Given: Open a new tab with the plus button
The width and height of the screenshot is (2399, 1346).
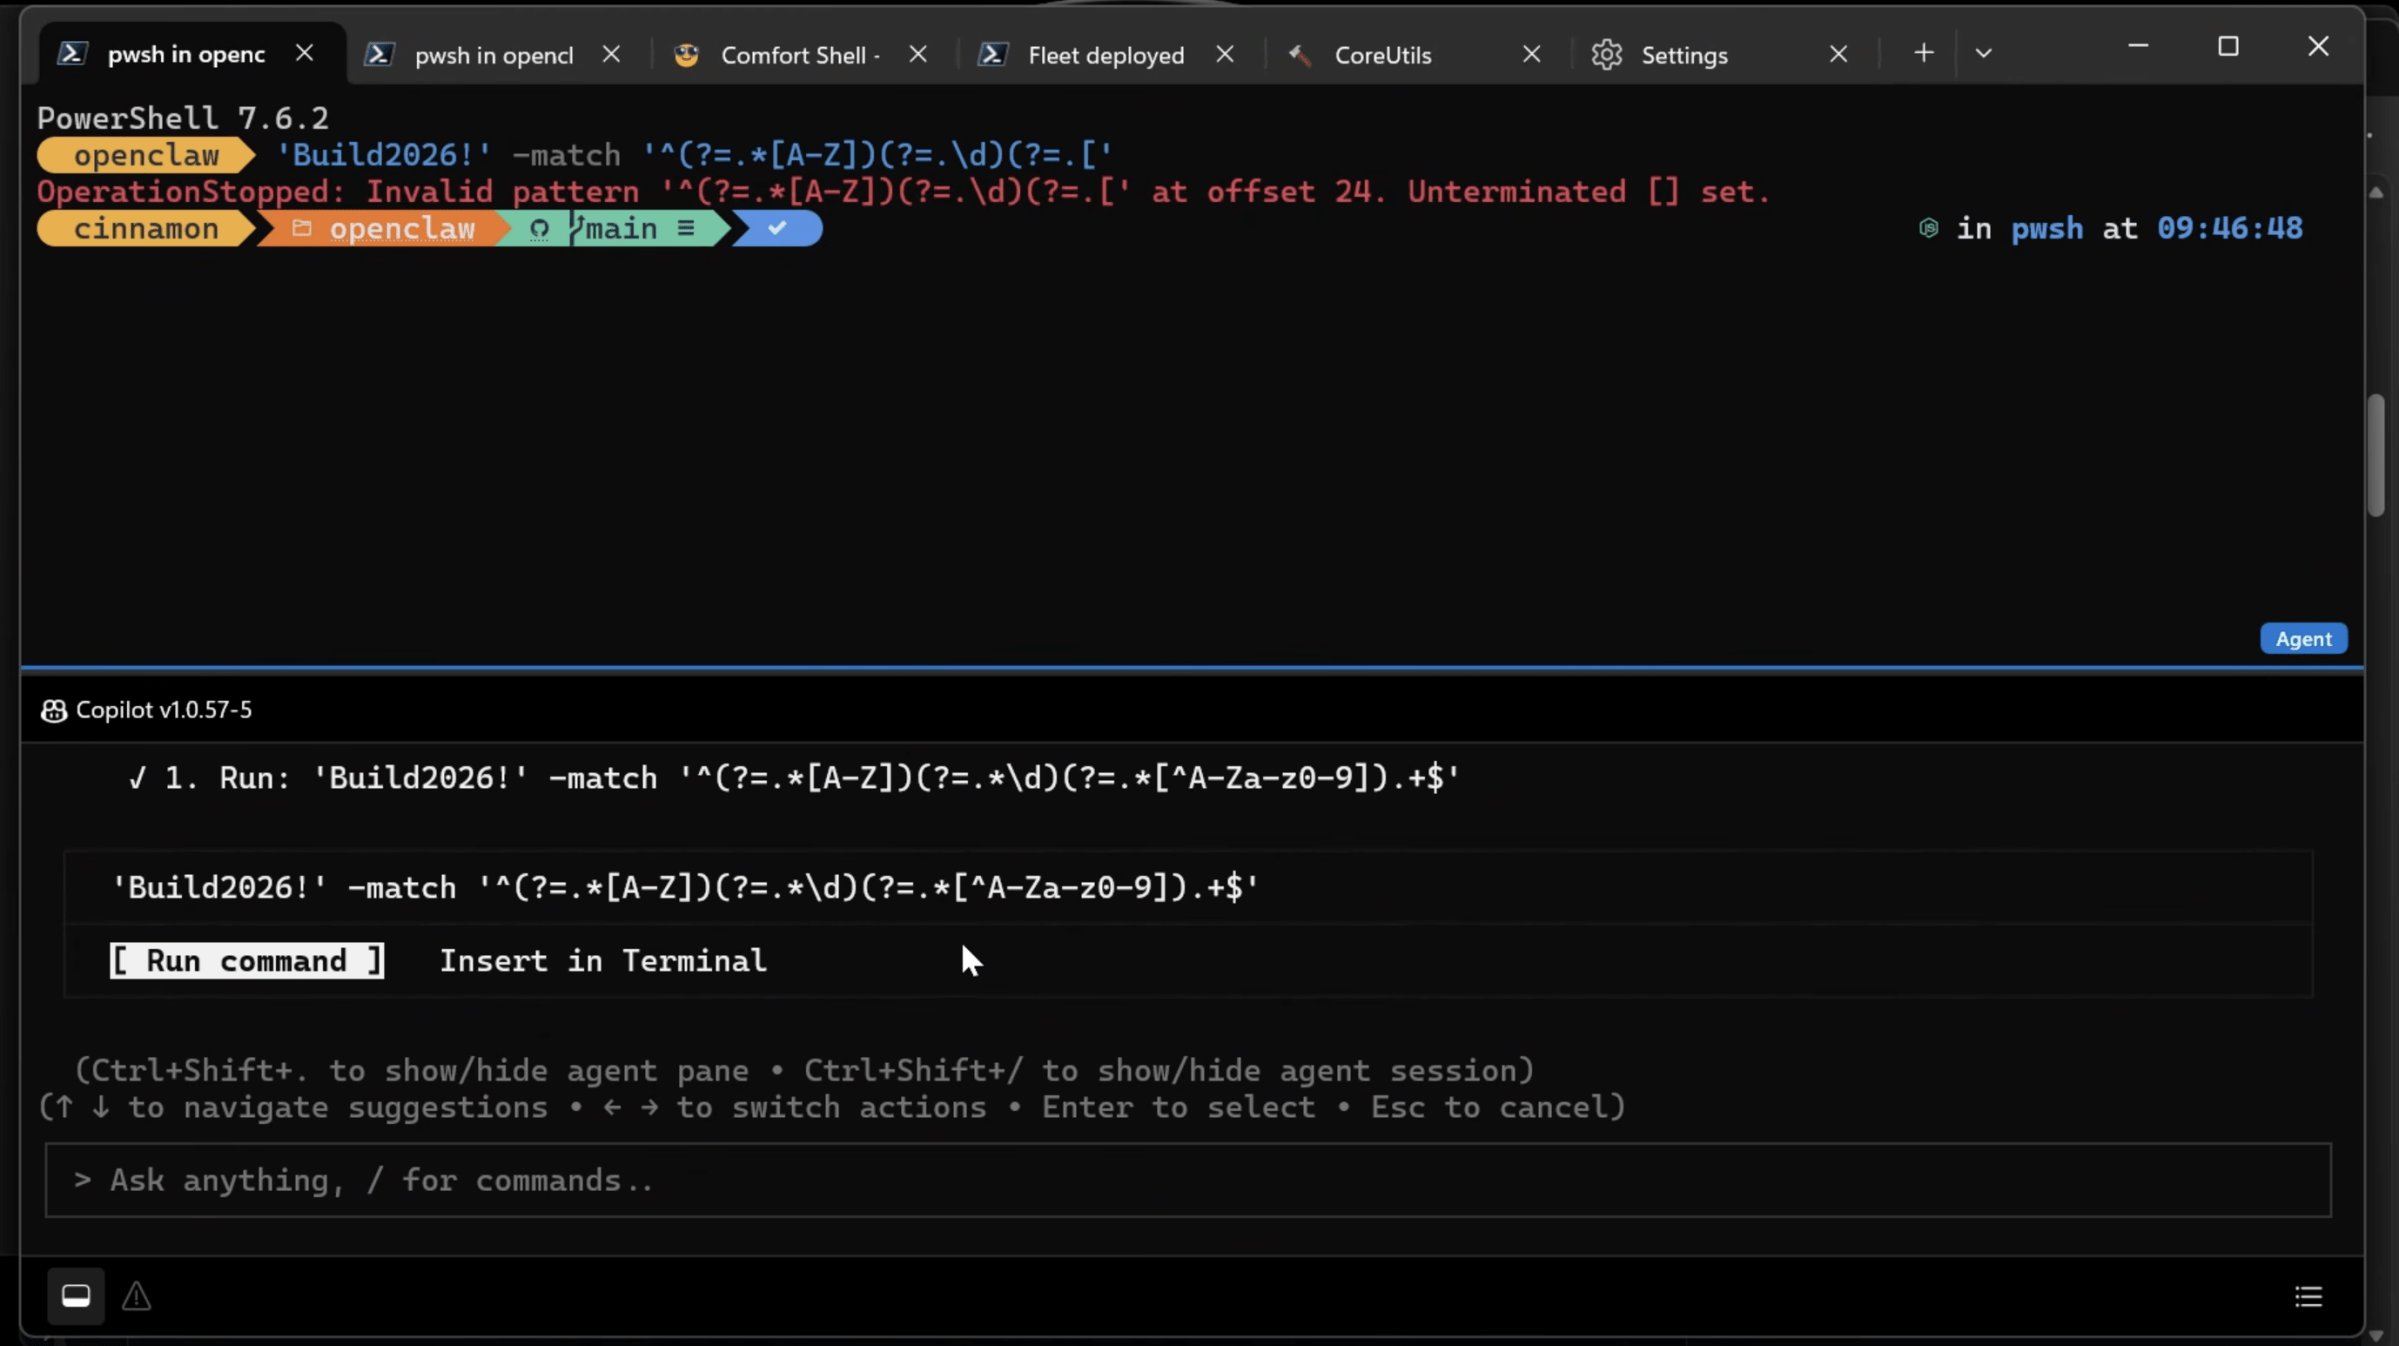Looking at the screenshot, I should coord(1923,53).
